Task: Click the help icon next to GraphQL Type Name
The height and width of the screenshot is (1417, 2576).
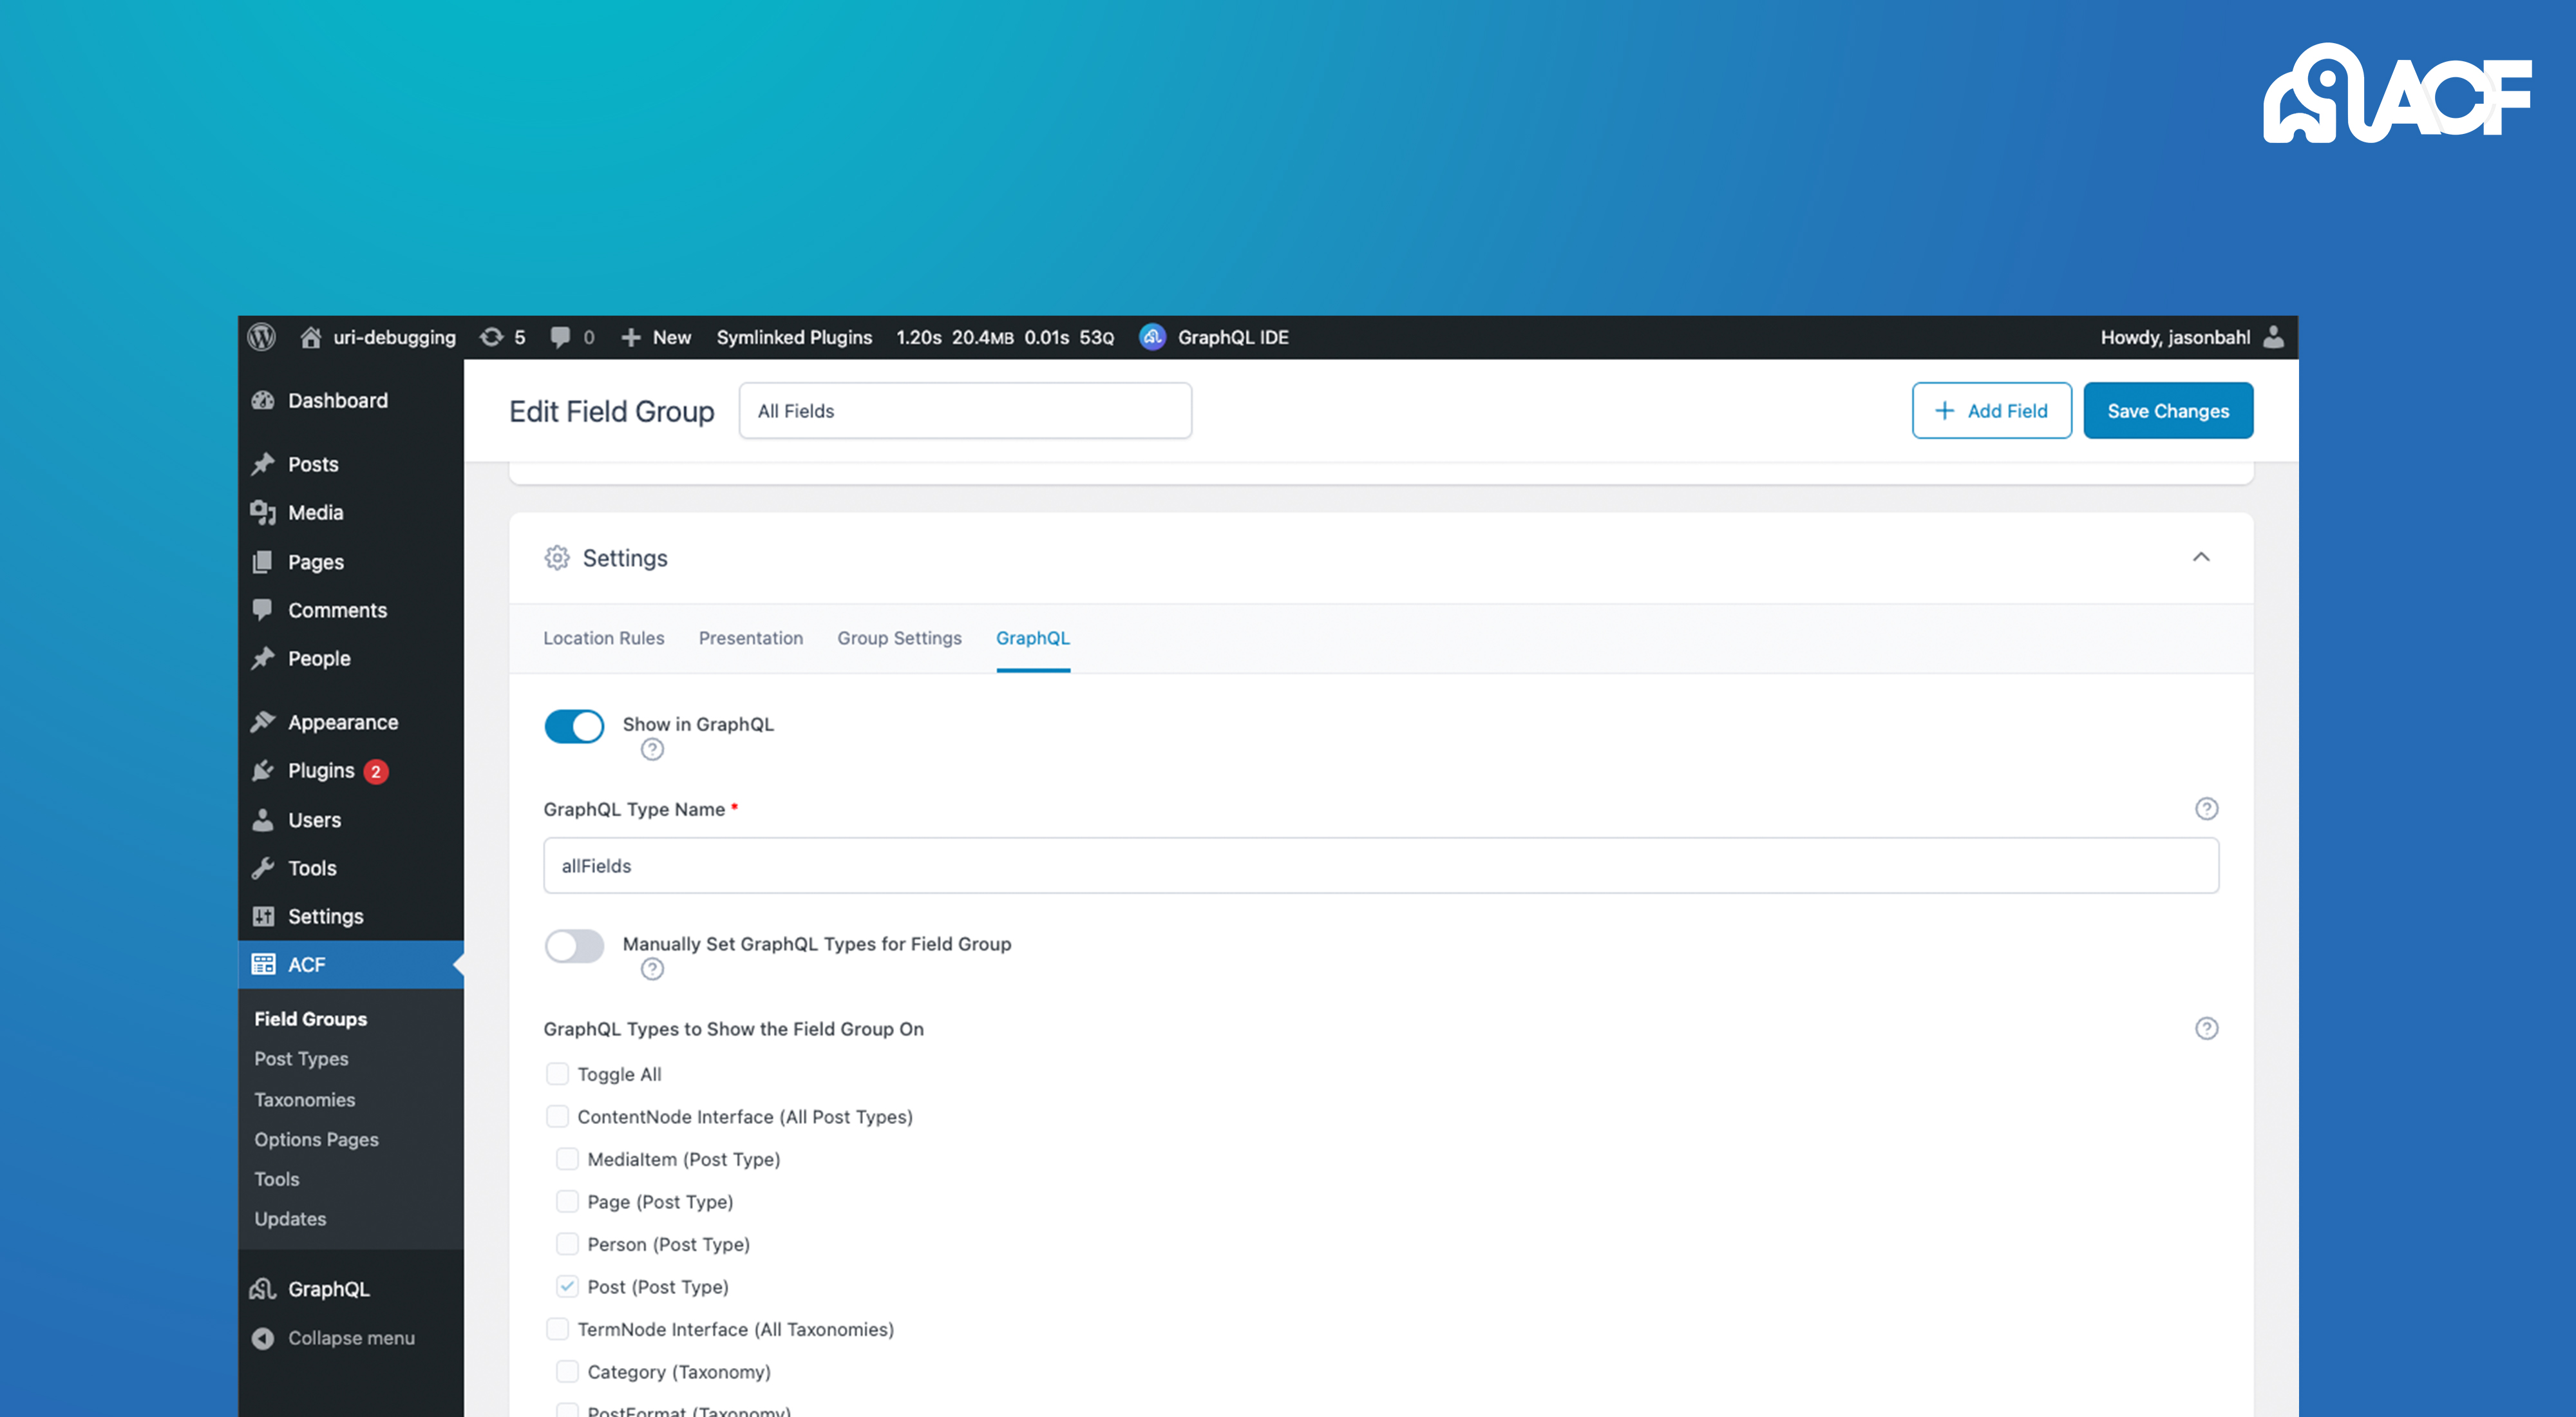Action: tap(2206, 808)
